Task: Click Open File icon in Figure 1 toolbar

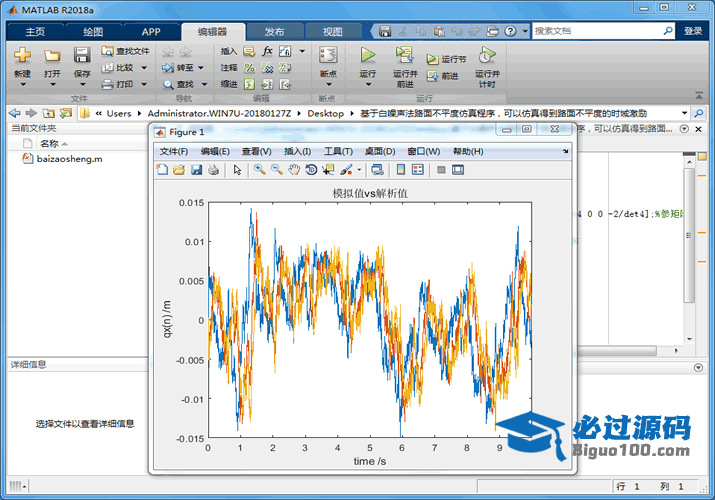Action: (x=179, y=170)
